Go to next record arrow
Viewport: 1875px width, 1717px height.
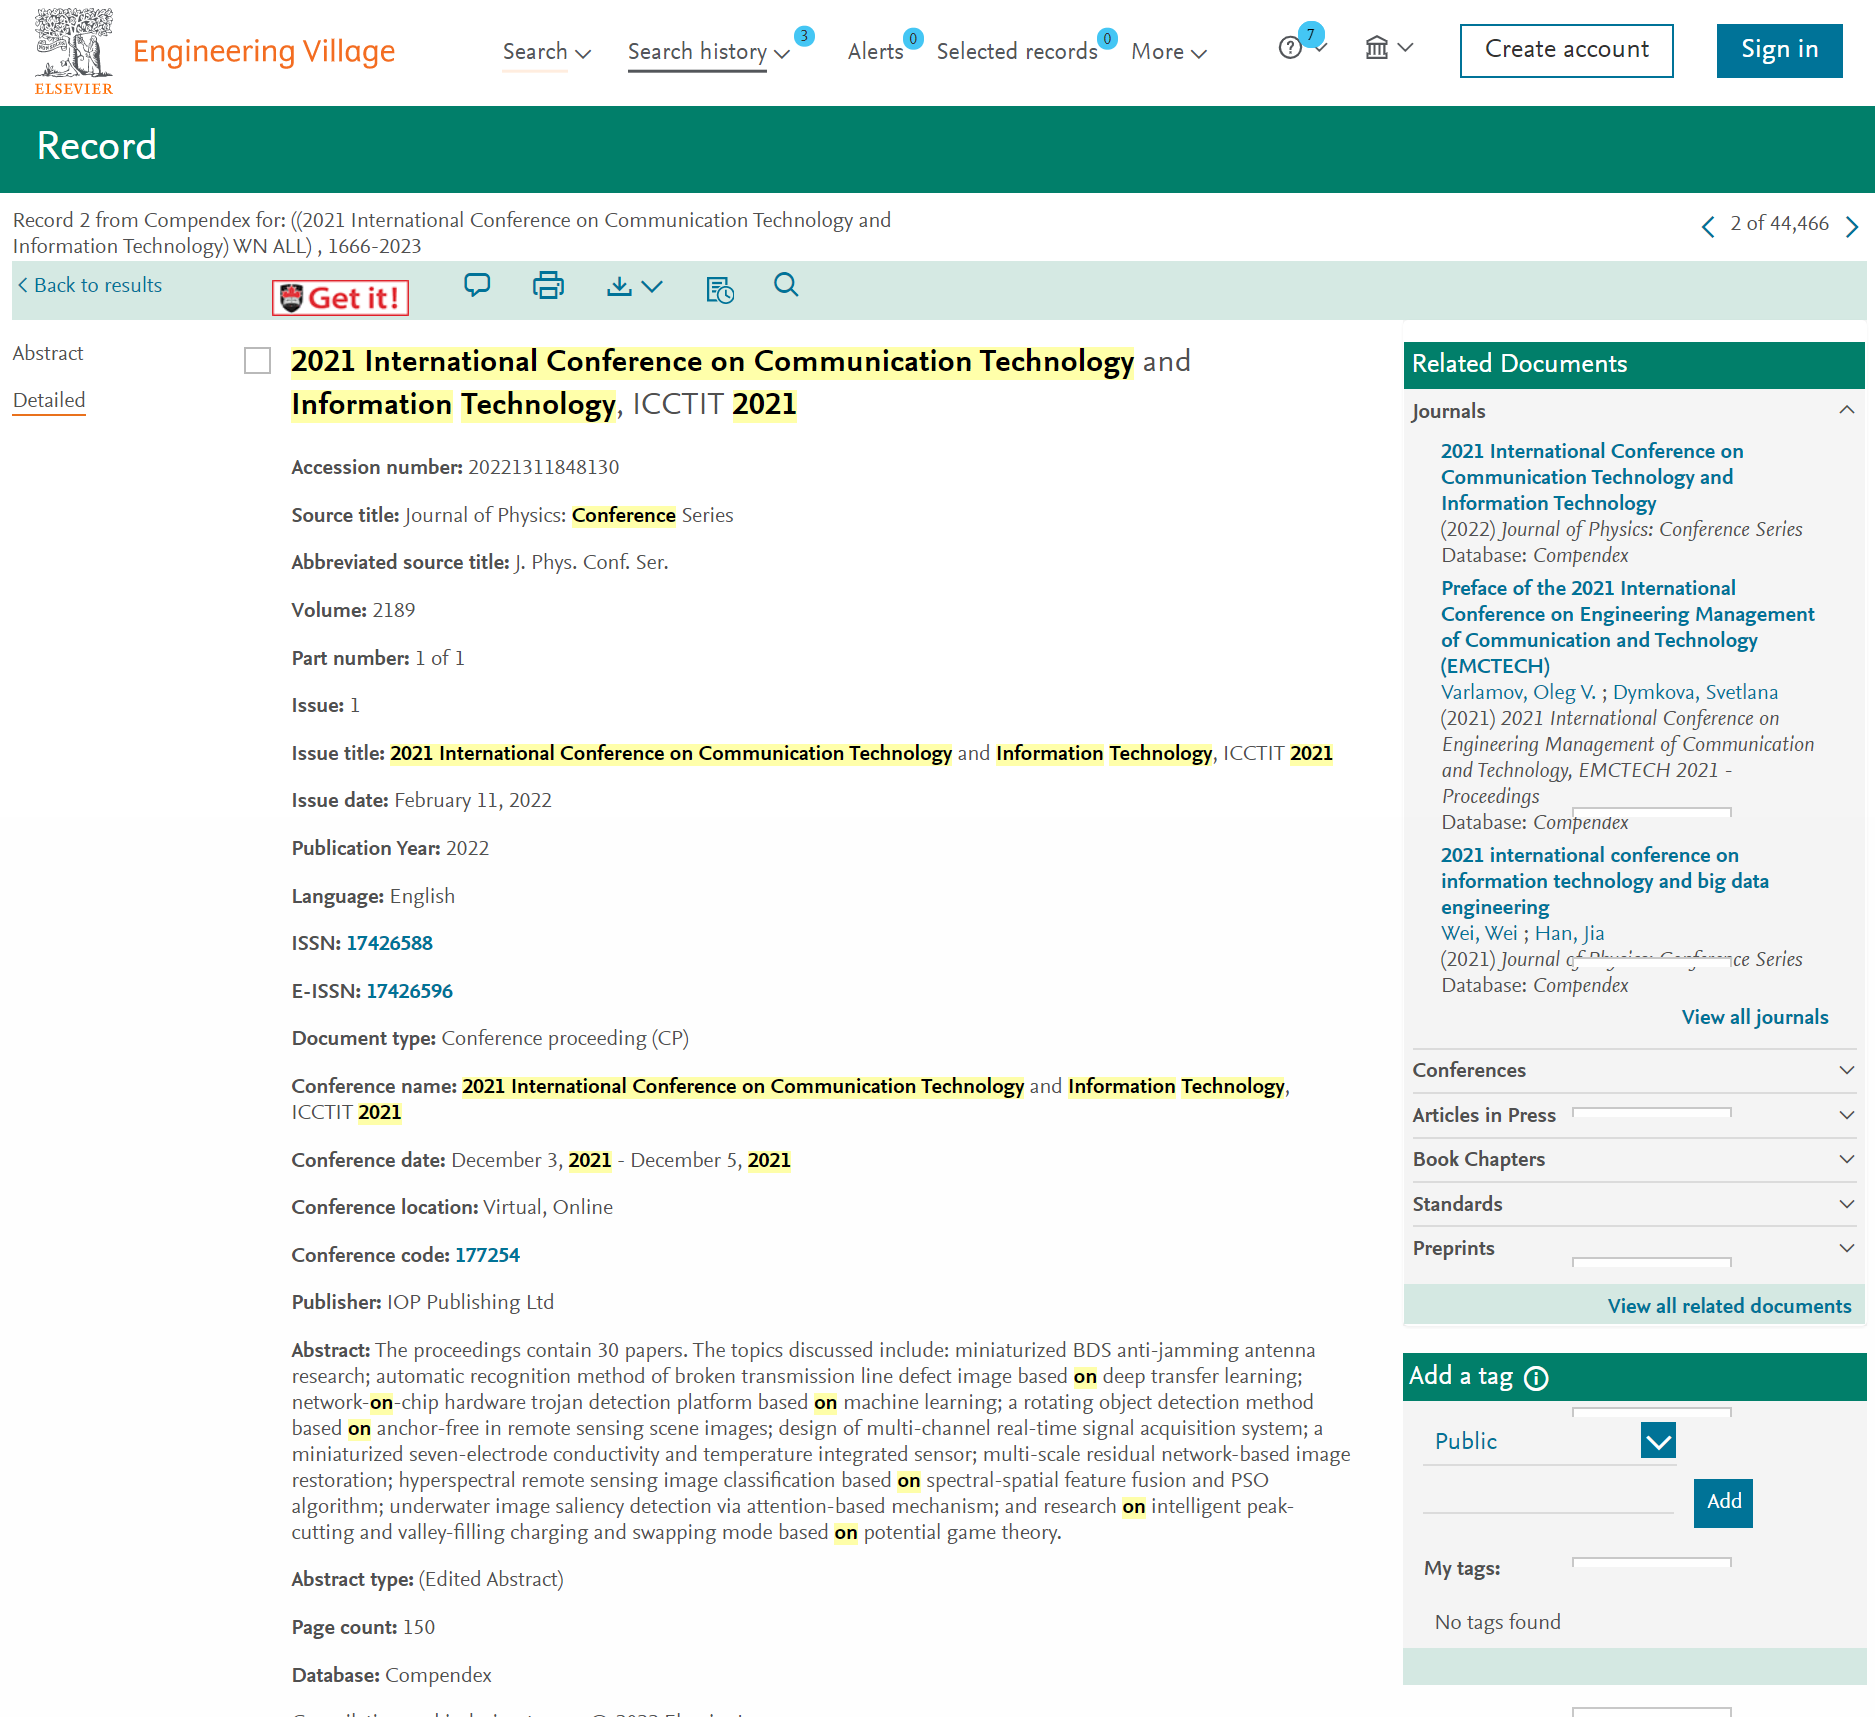click(1852, 226)
